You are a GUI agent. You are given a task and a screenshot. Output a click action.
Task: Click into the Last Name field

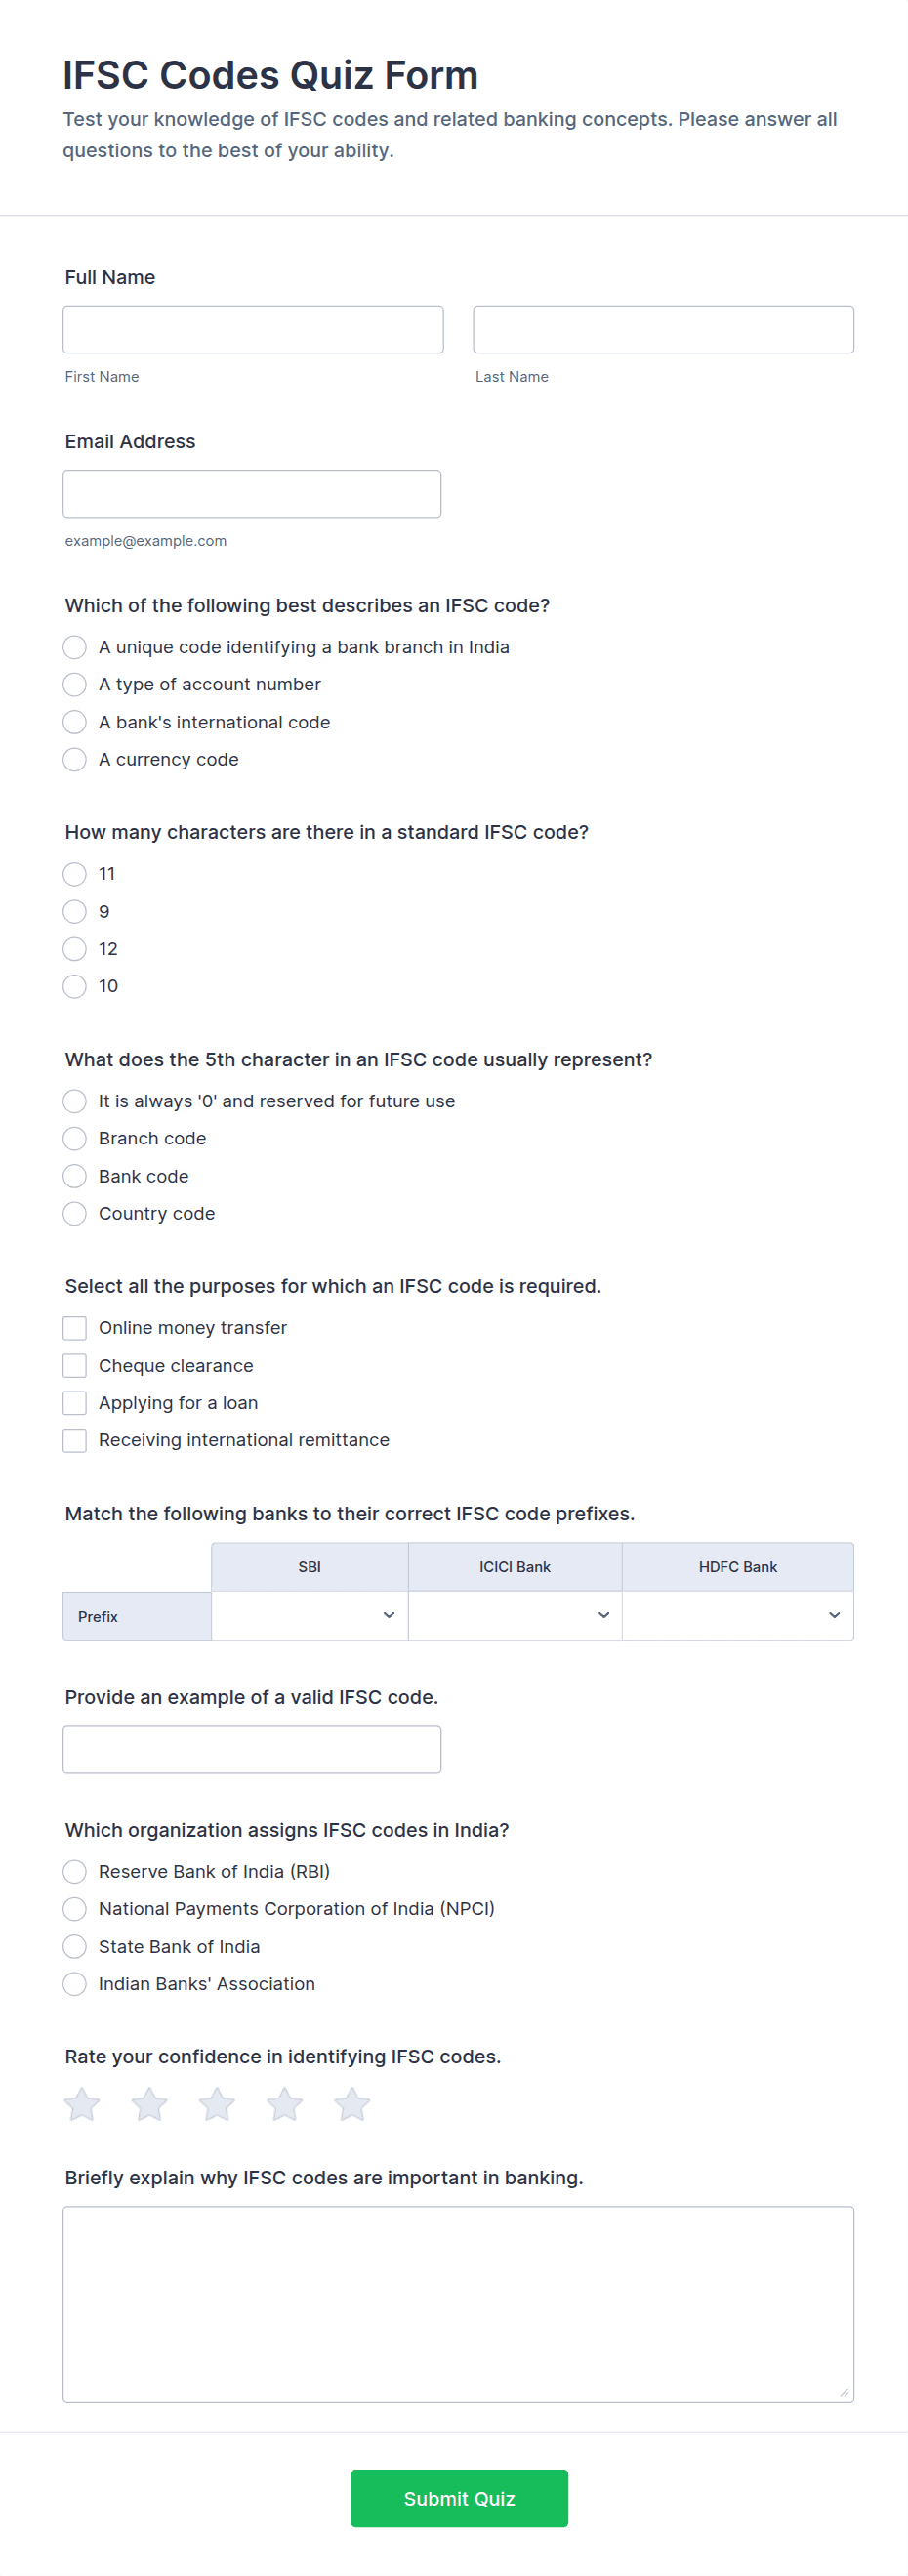coord(663,329)
